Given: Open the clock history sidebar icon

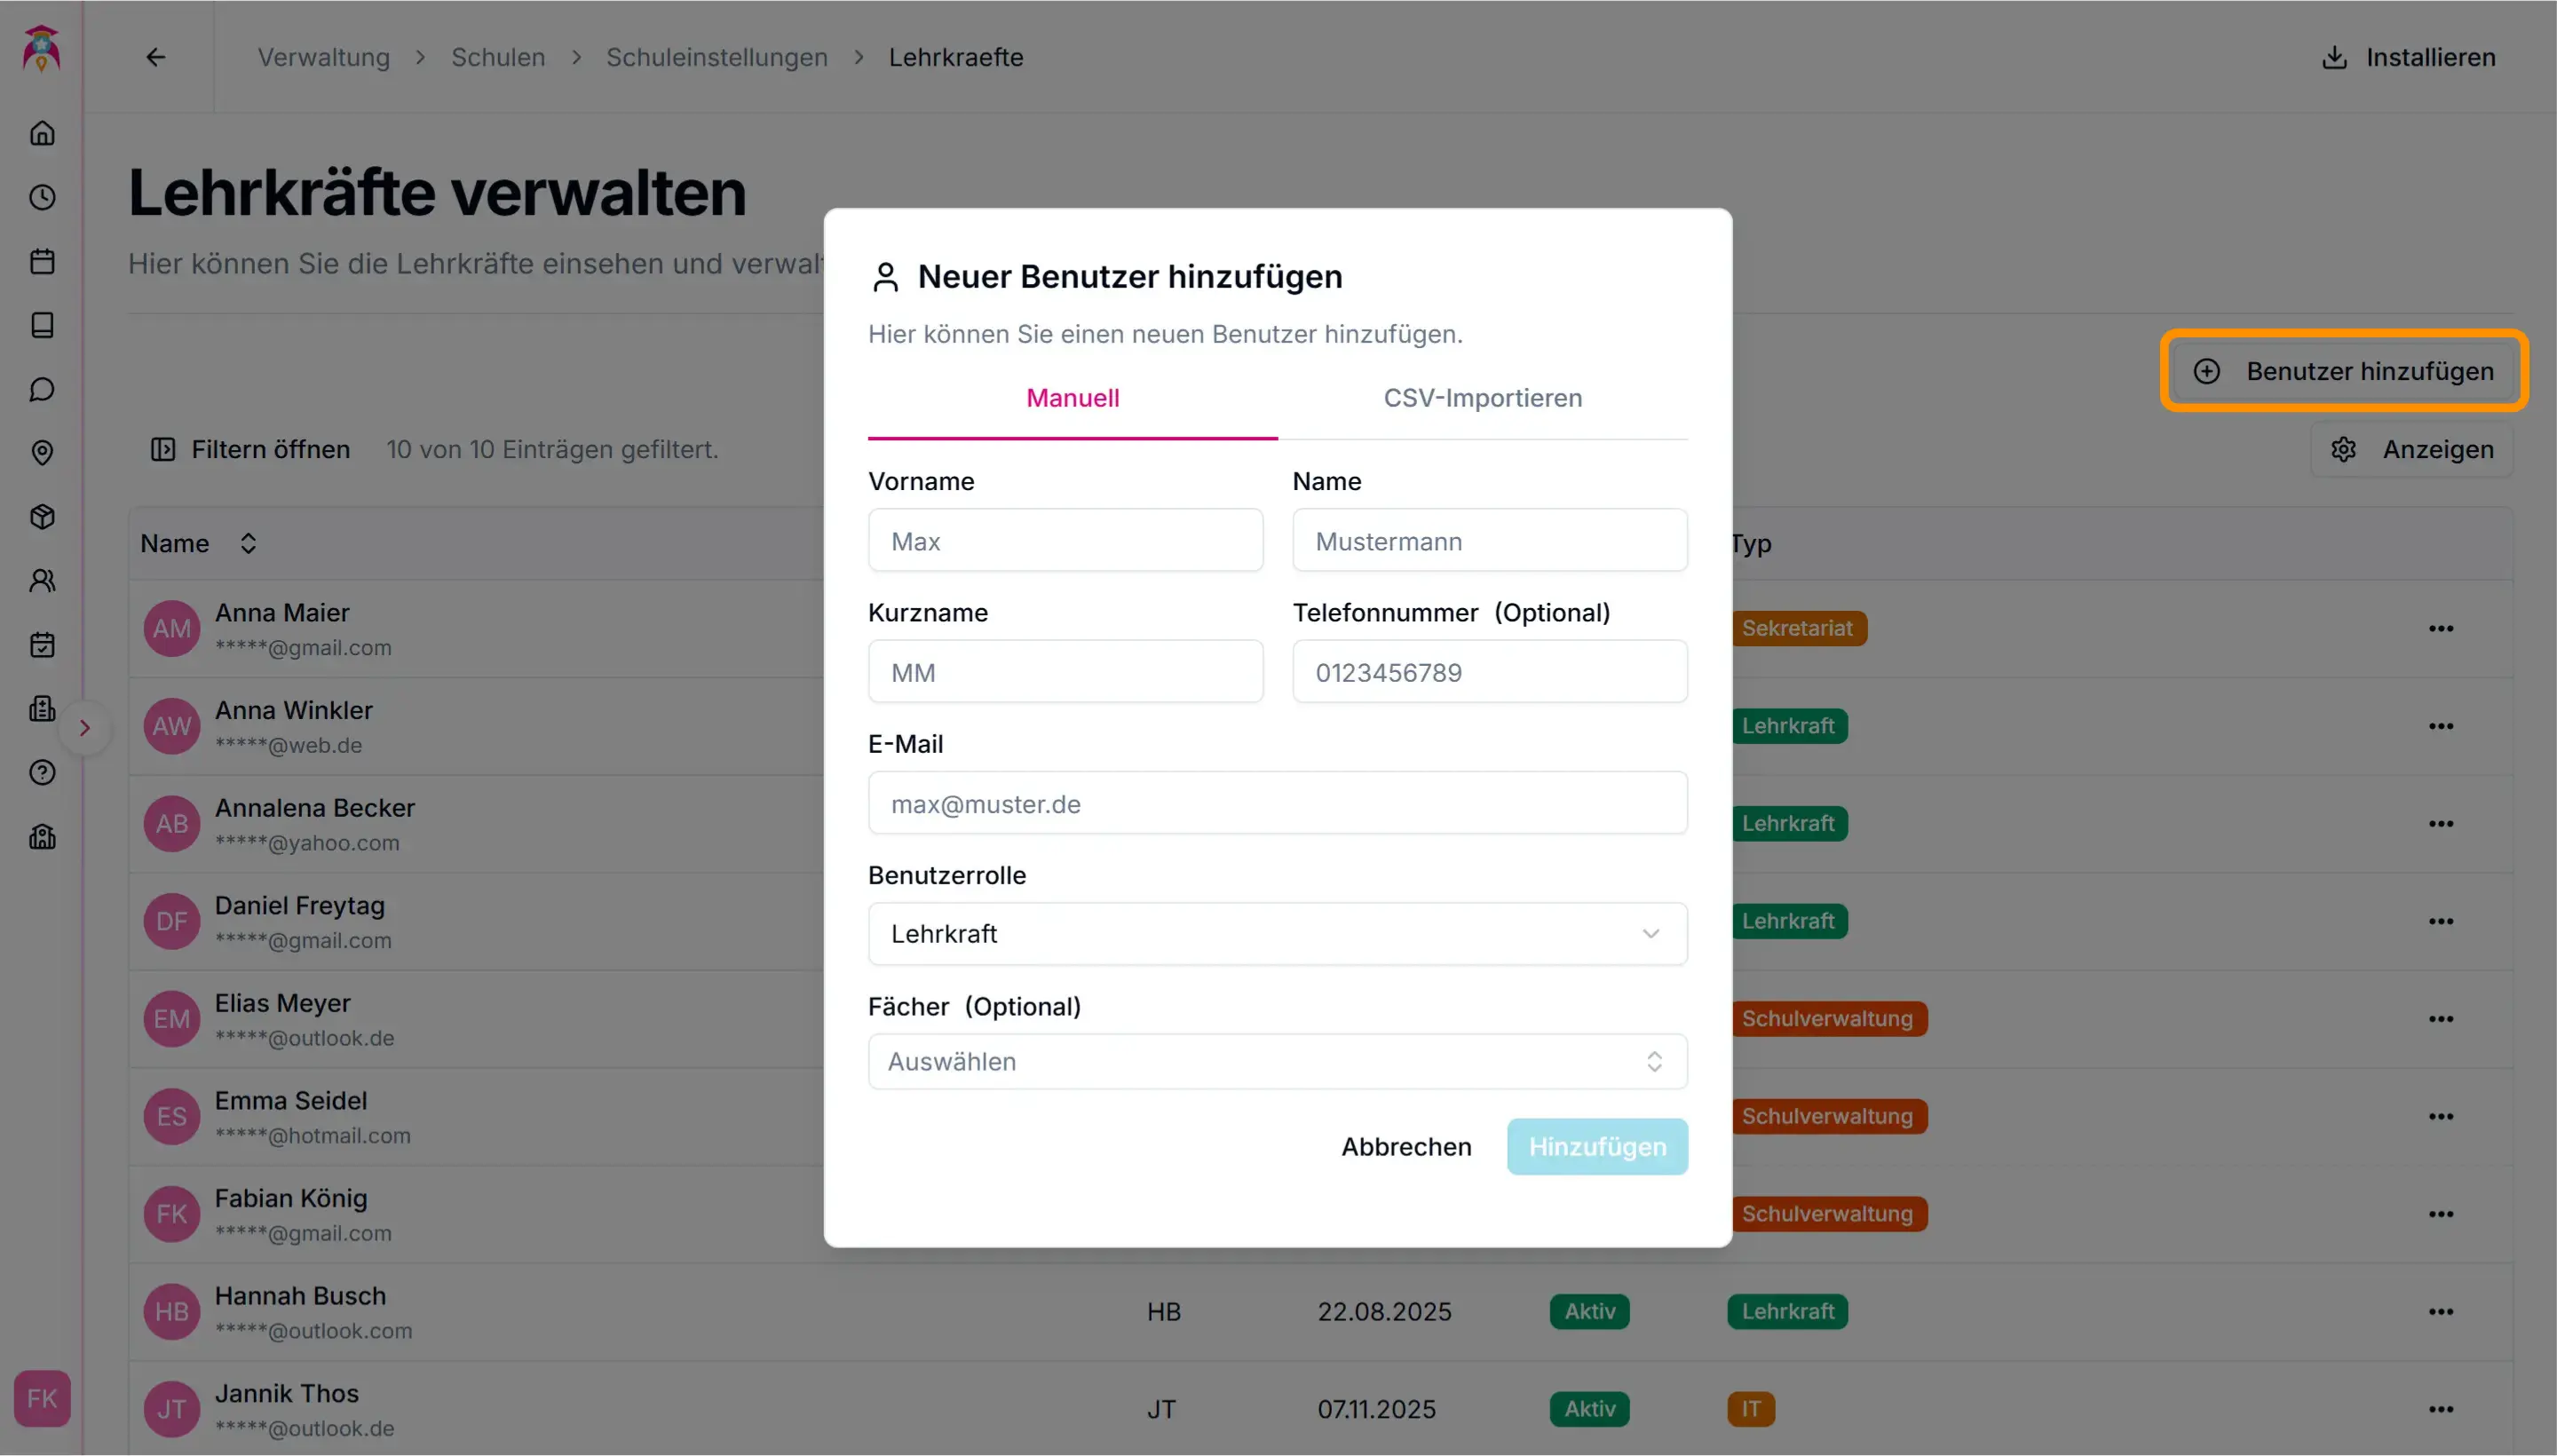Looking at the screenshot, I should [42, 197].
